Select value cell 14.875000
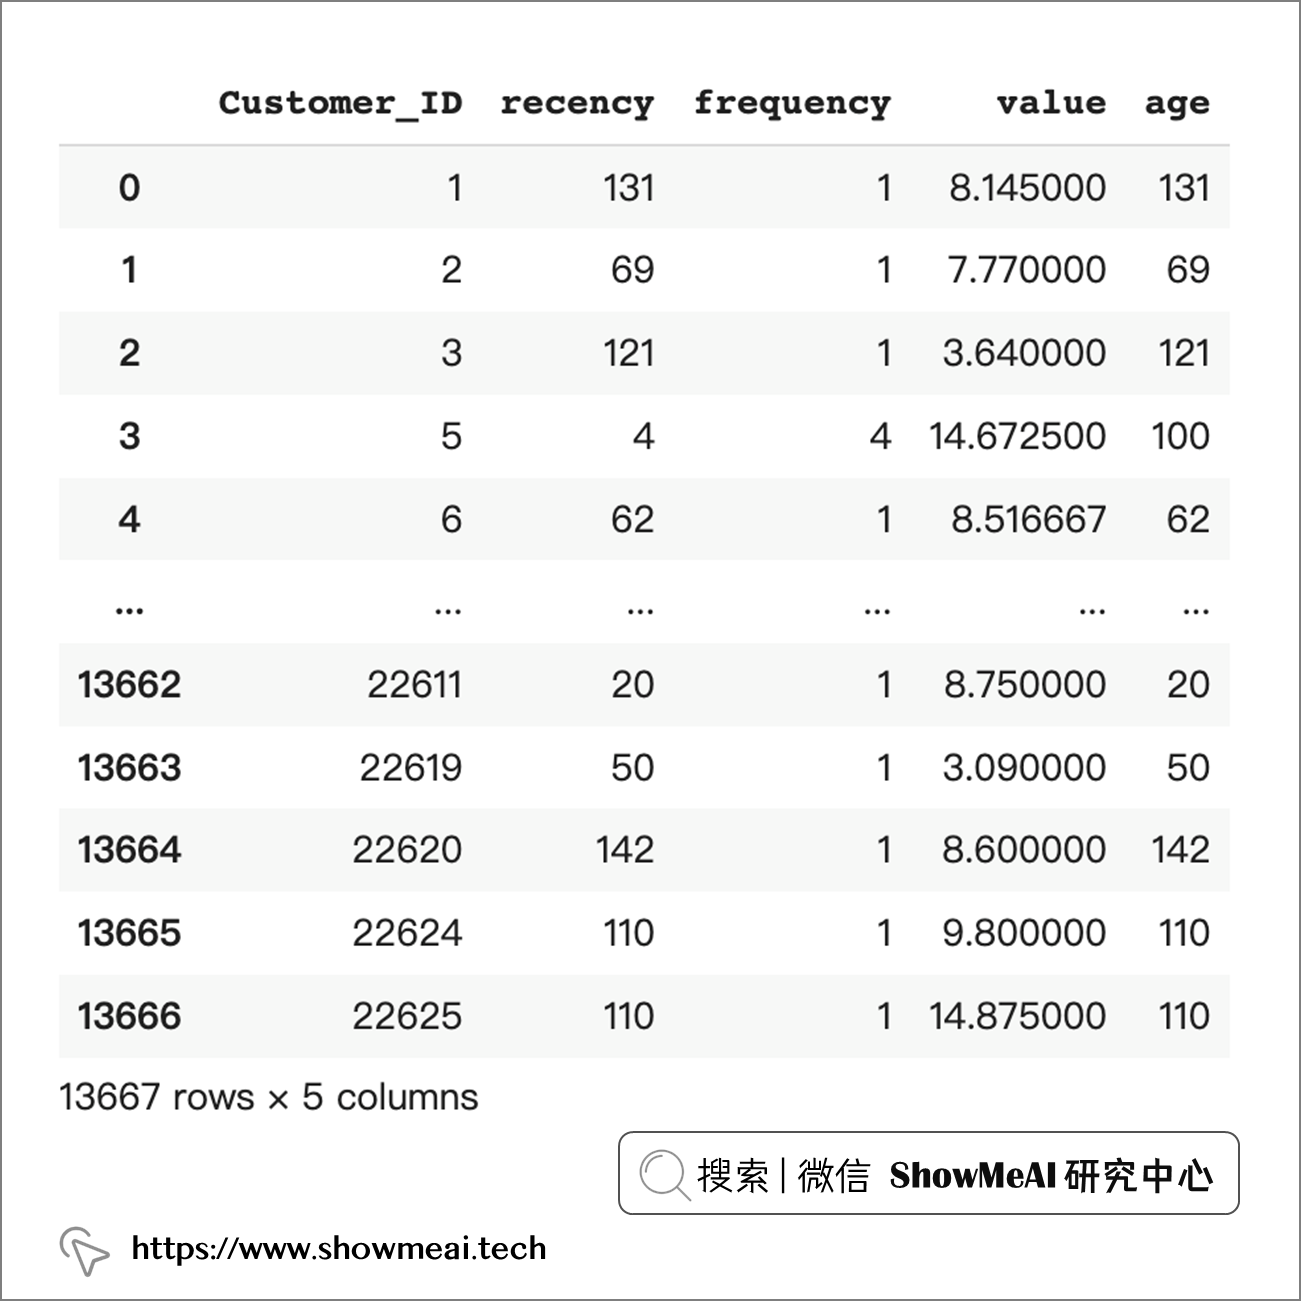 pyautogui.click(x=1017, y=1016)
